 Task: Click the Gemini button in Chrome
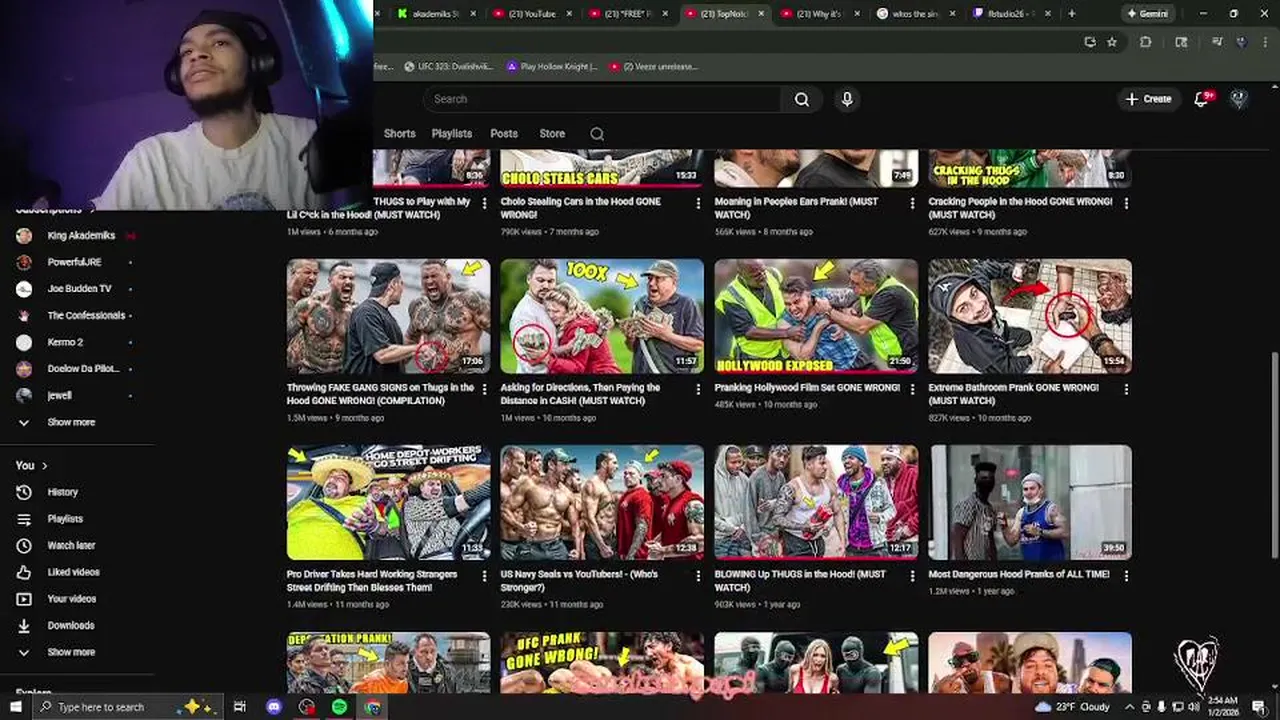[x=1147, y=14]
